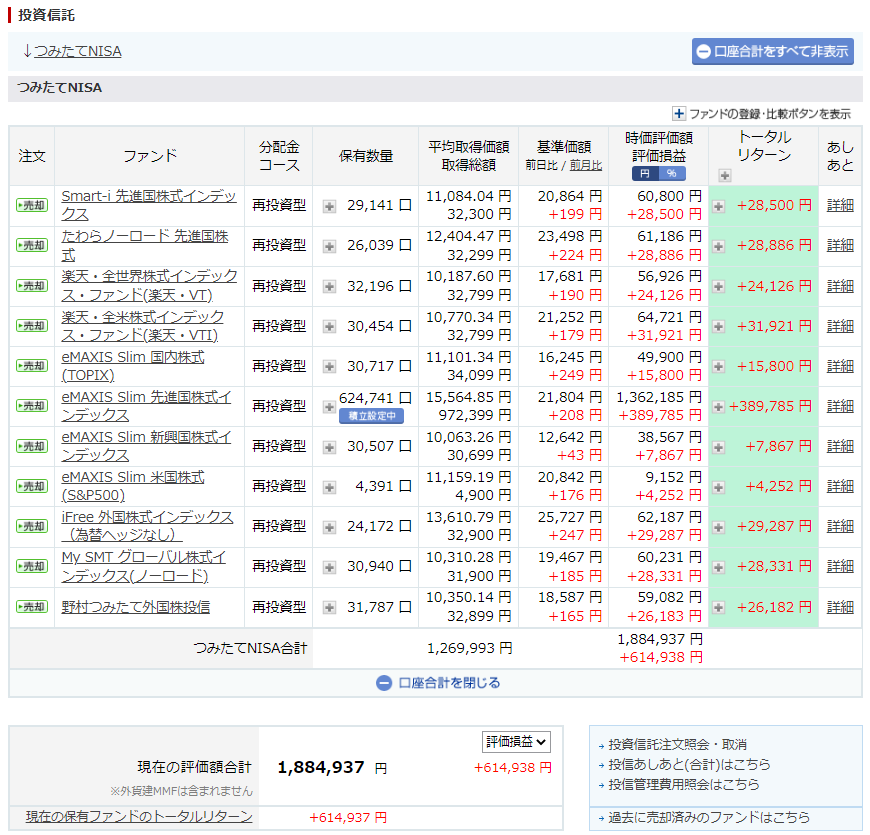Viewport: 870px width, 835px height.
Task: Switch valuation display to 円
Action: pyautogui.click(x=645, y=174)
